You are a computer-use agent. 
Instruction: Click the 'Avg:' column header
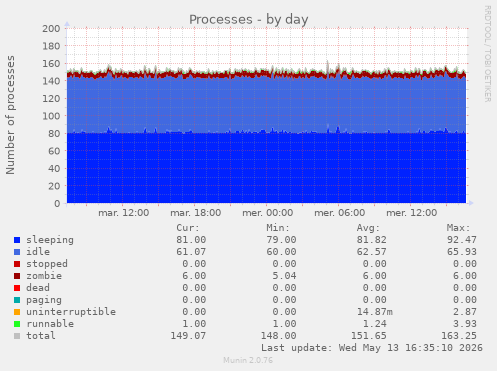(x=368, y=228)
